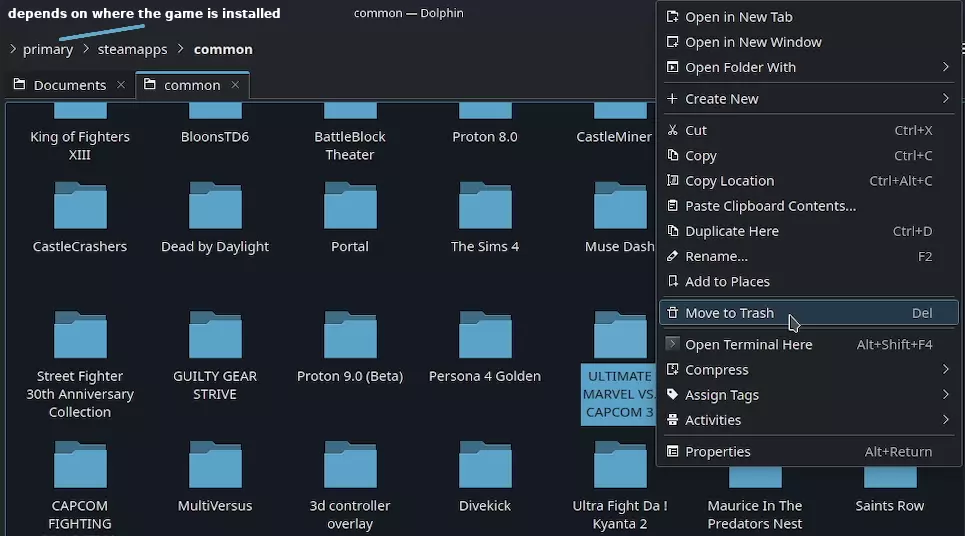
Task: Open the CastleCrashers folder icon
Action: [80, 206]
